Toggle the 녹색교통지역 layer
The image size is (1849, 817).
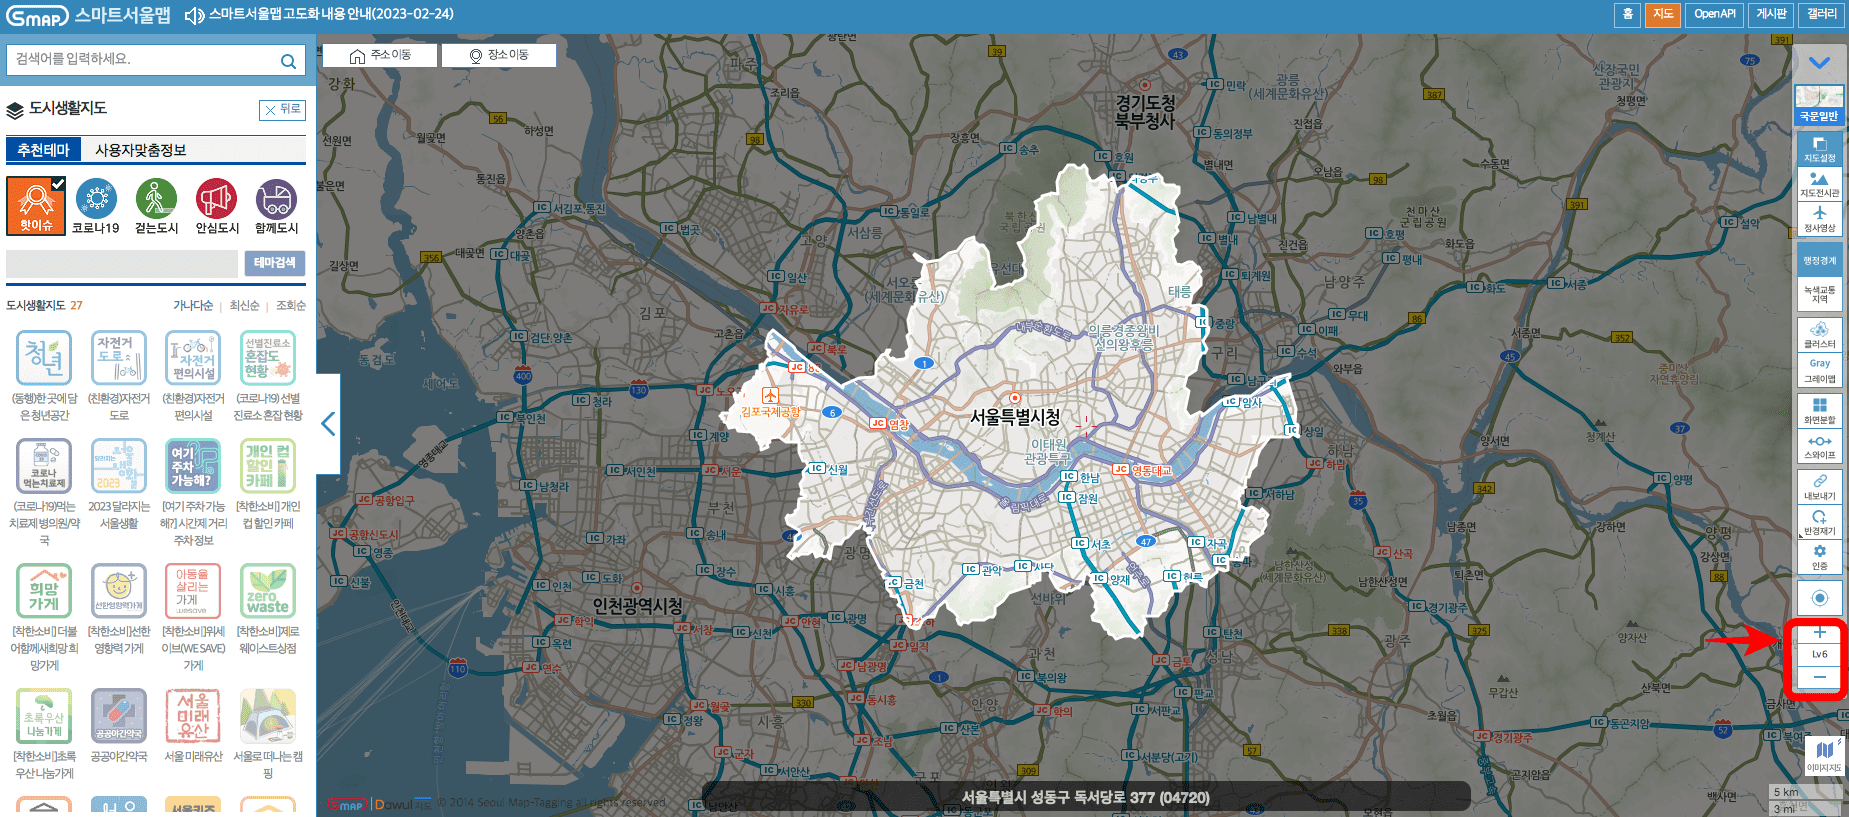pyautogui.click(x=1819, y=295)
